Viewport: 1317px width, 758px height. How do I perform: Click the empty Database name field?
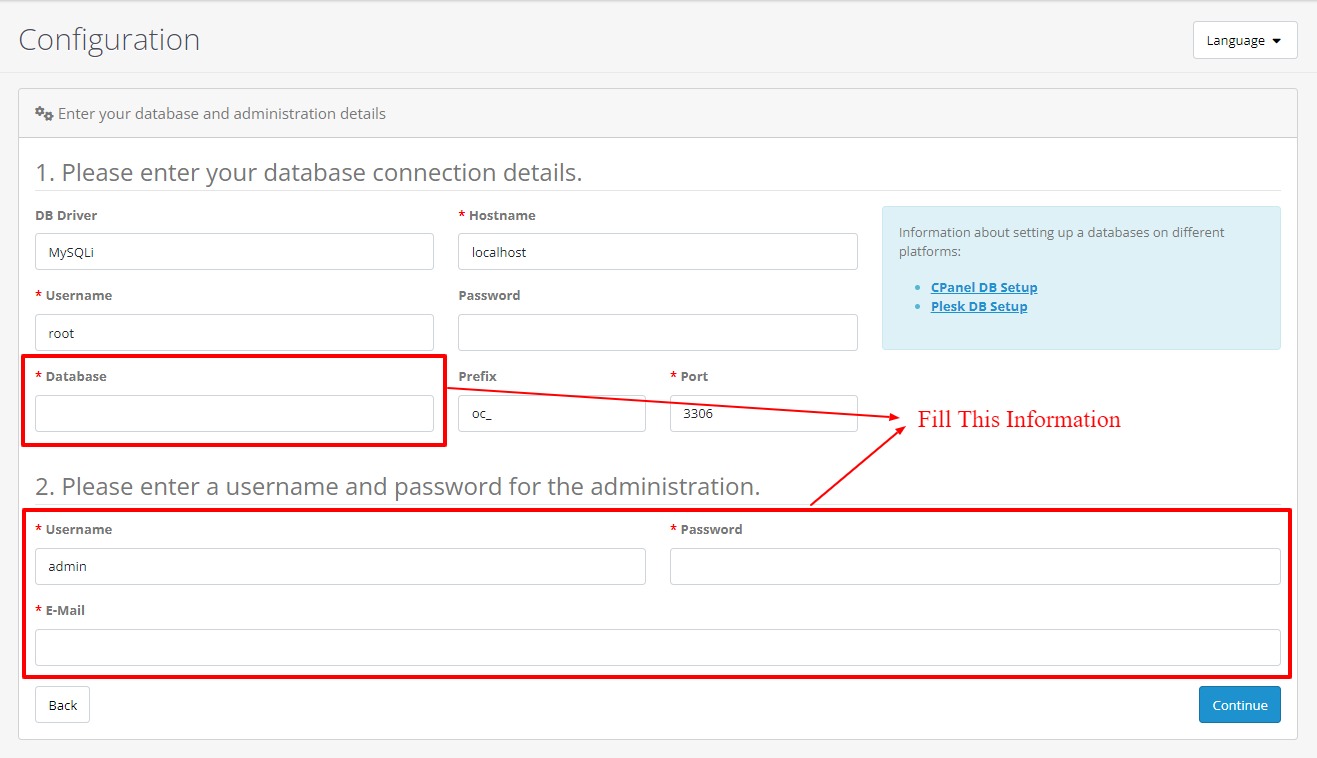234,413
